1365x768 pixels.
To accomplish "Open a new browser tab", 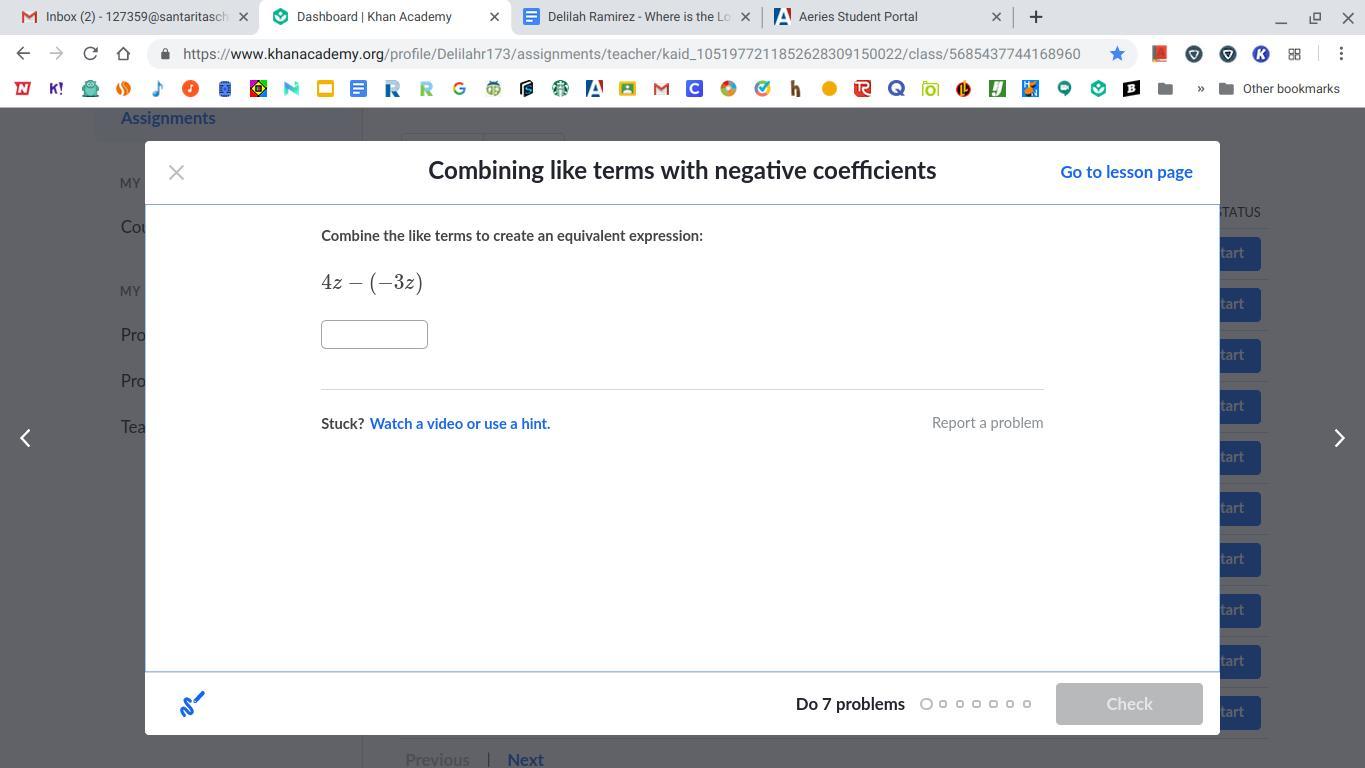I will [x=1036, y=17].
